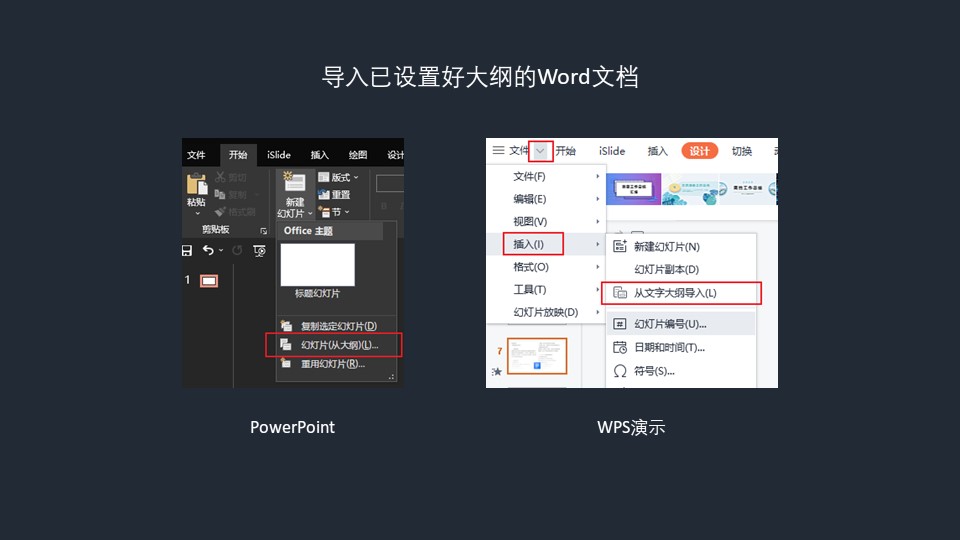Click the WPS New Slide (新建幻灯片) icon
The image size is (960, 540).
point(620,246)
